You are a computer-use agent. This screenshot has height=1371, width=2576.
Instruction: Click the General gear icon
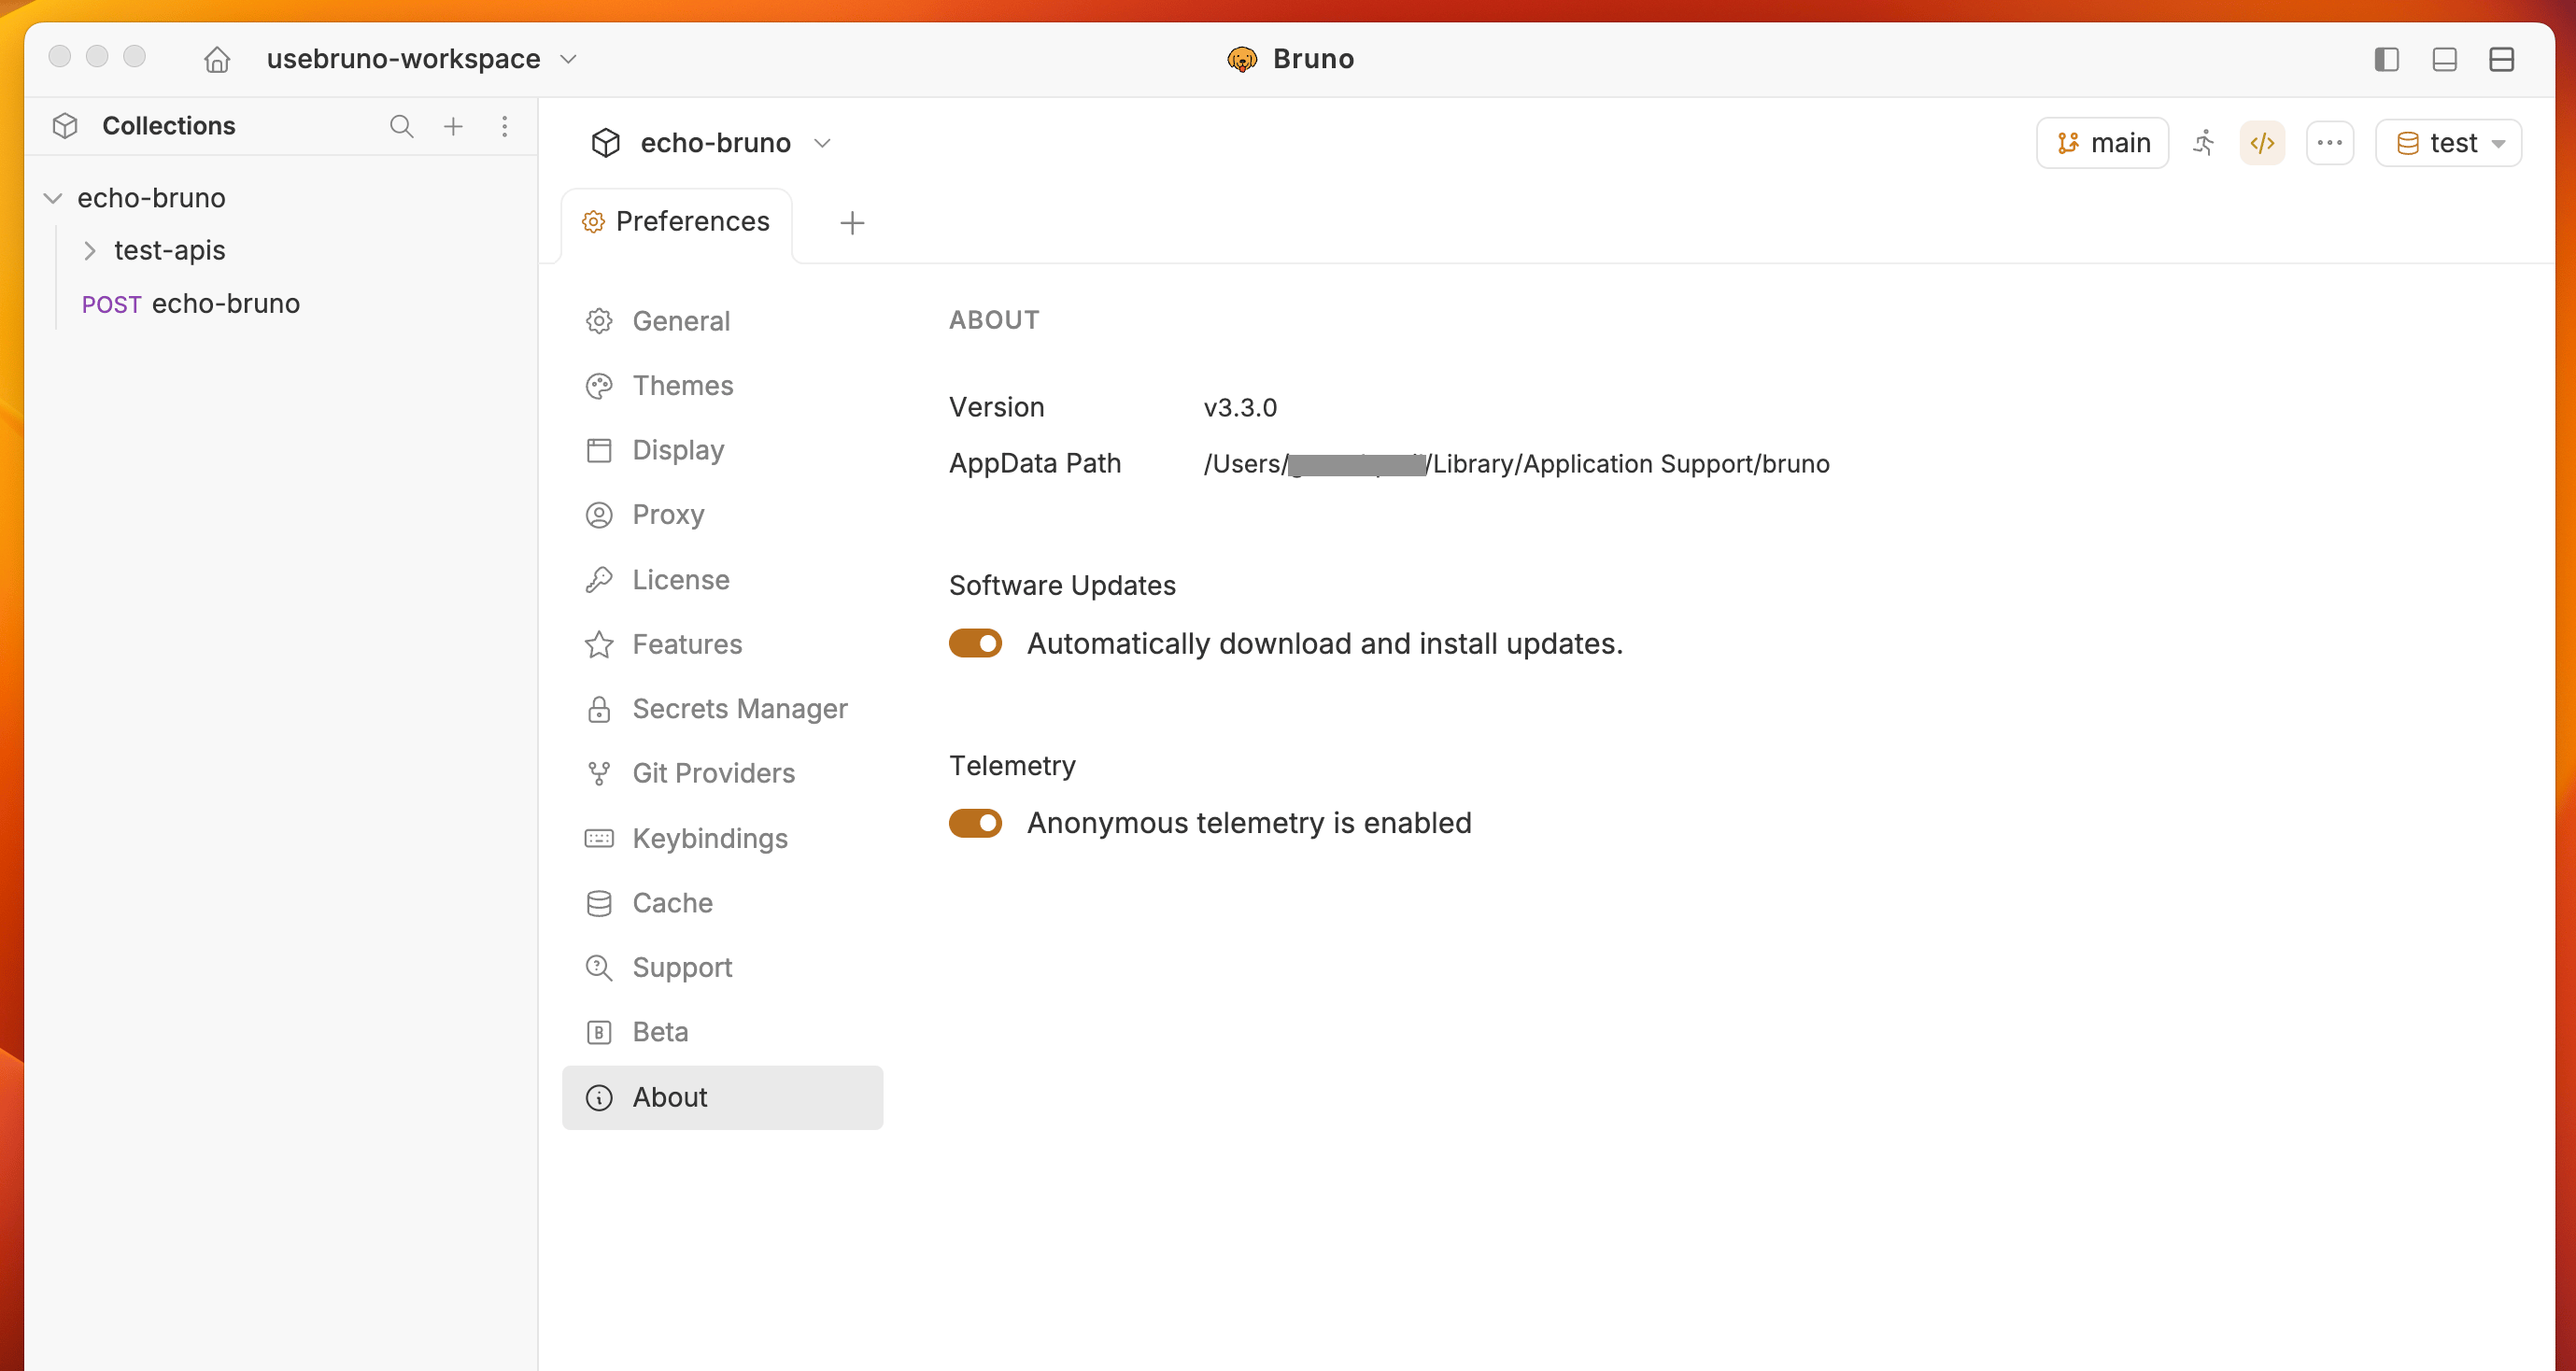(599, 321)
